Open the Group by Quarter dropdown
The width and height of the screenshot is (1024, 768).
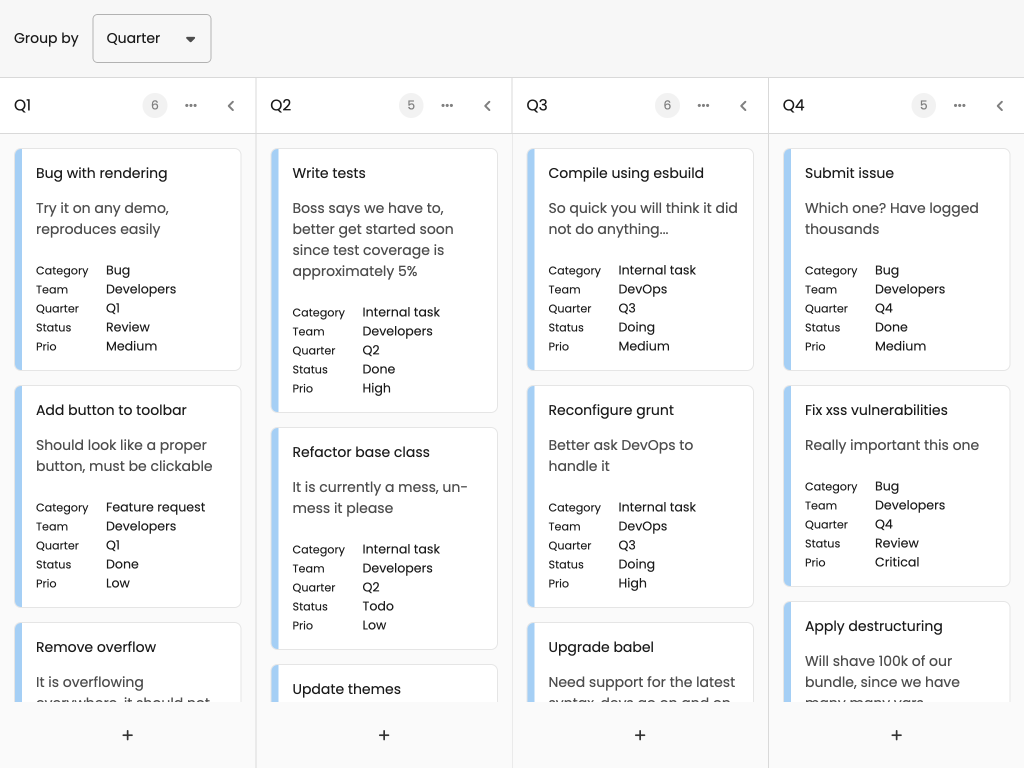[151, 38]
